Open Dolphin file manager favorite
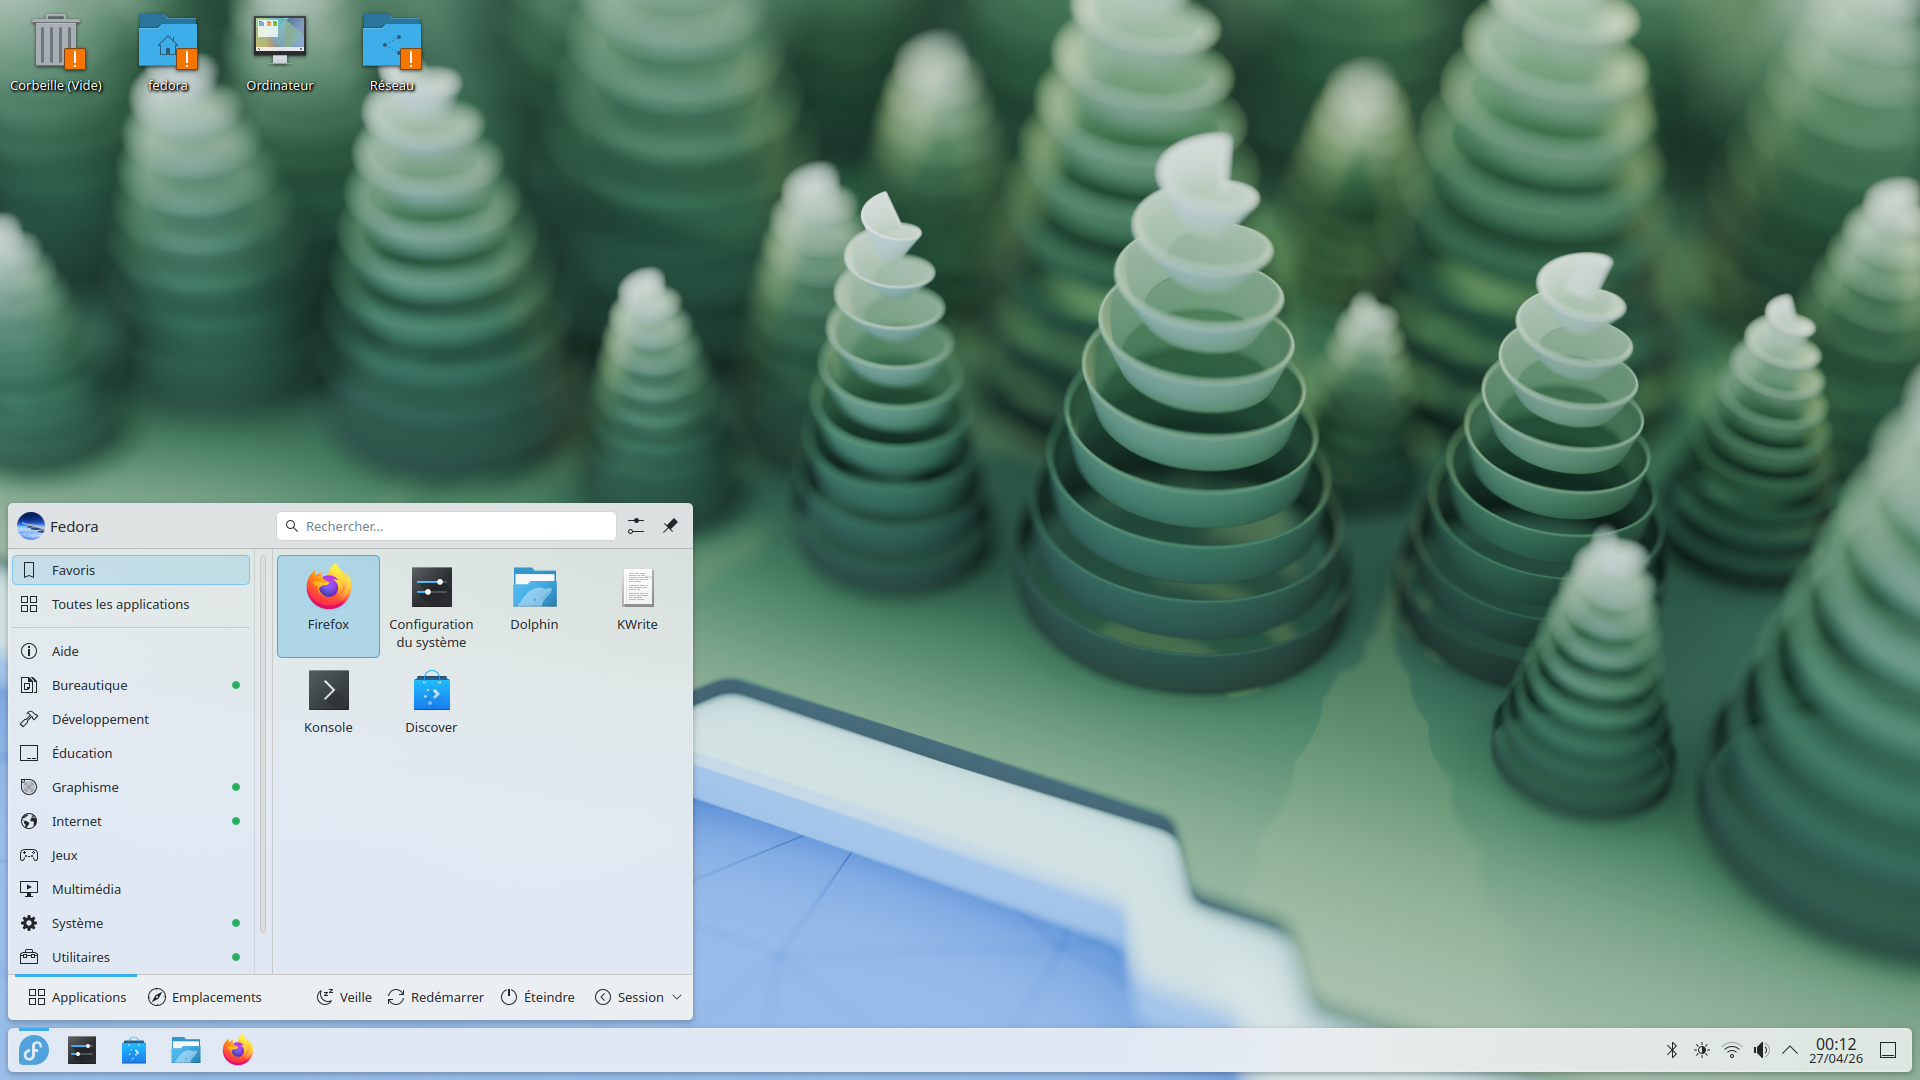This screenshot has width=1920, height=1080. [534, 600]
